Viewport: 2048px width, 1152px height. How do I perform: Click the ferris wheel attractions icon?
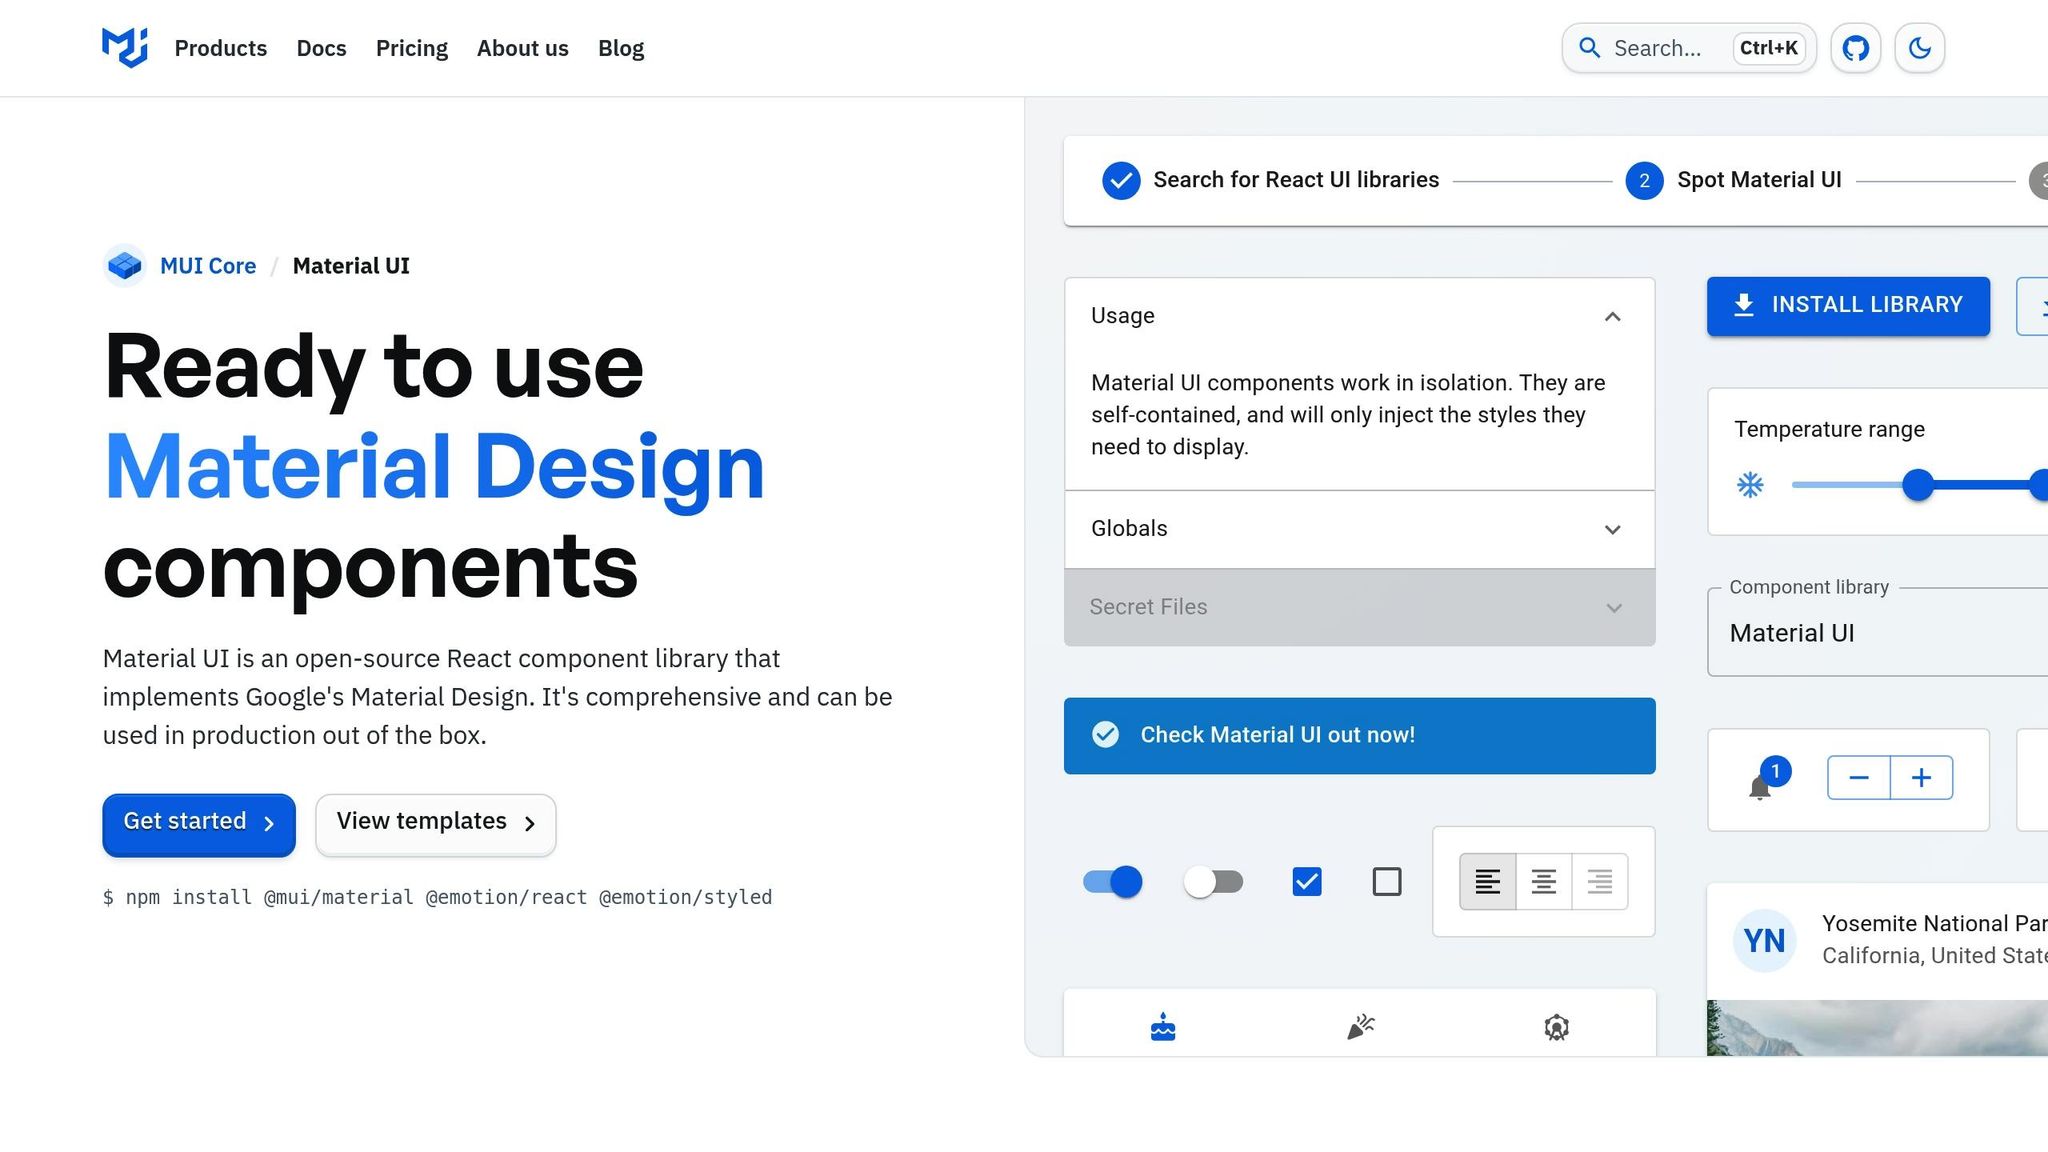[1556, 1027]
